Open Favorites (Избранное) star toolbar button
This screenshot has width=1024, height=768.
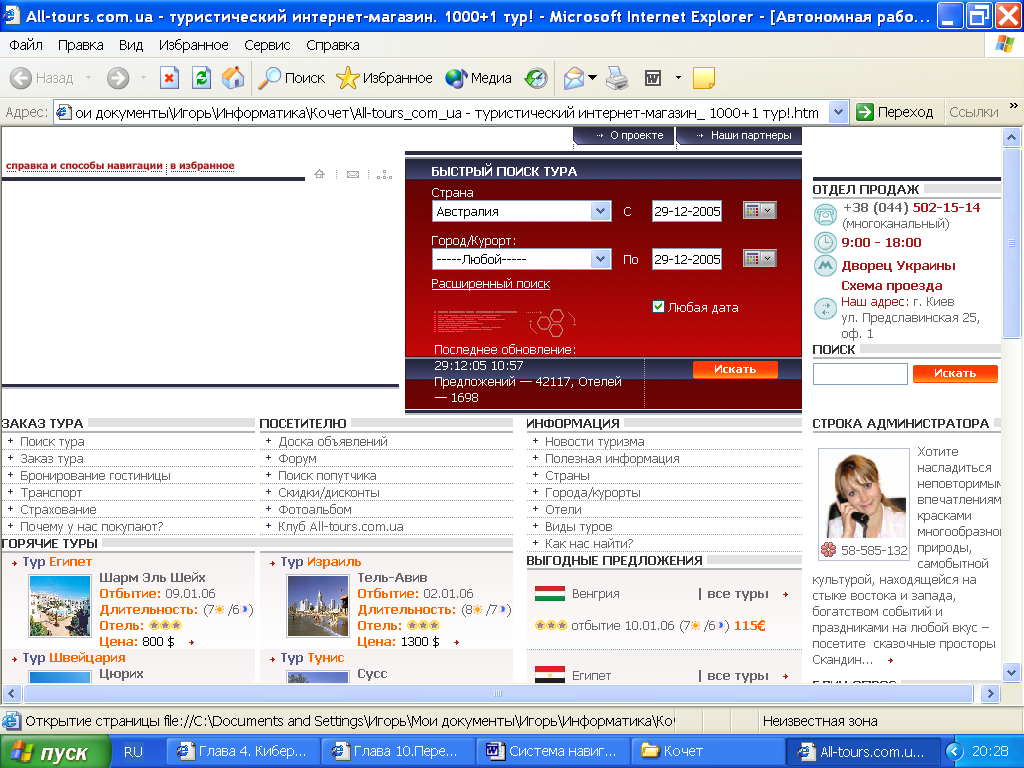[x=384, y=78]
